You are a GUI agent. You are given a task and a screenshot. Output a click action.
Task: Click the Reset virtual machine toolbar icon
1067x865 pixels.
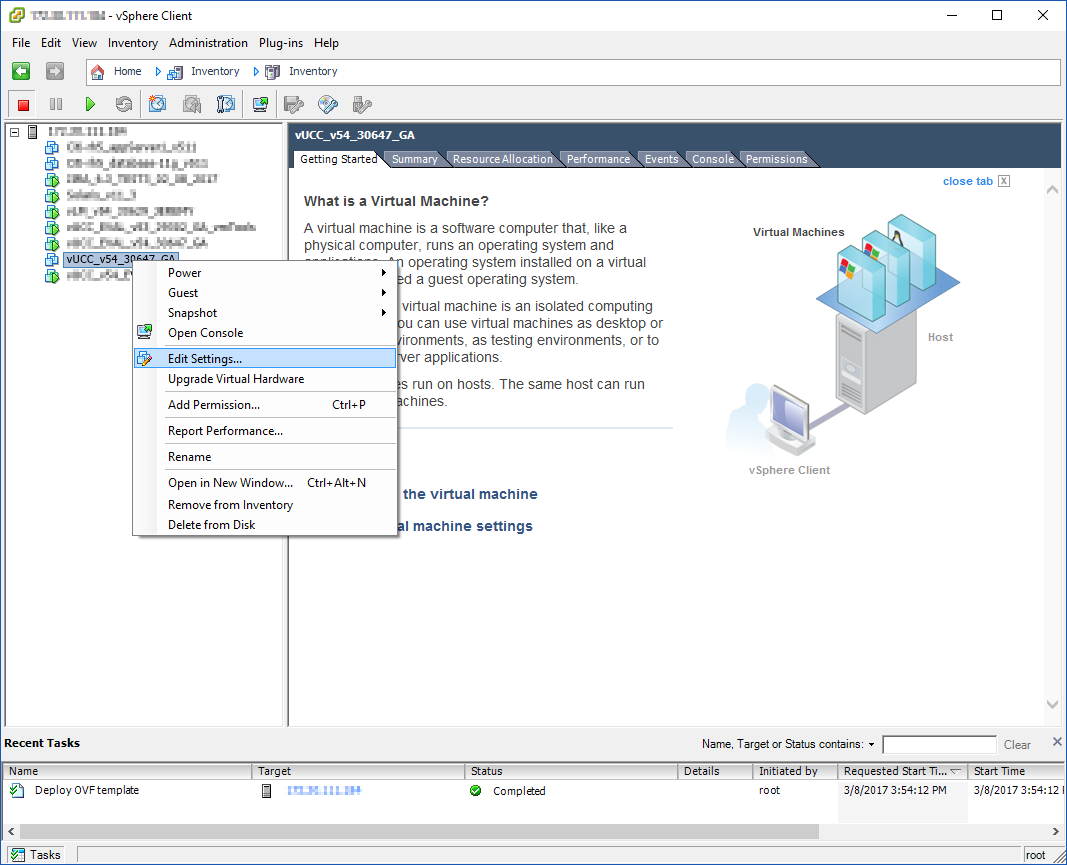click(x=123, y=105)
